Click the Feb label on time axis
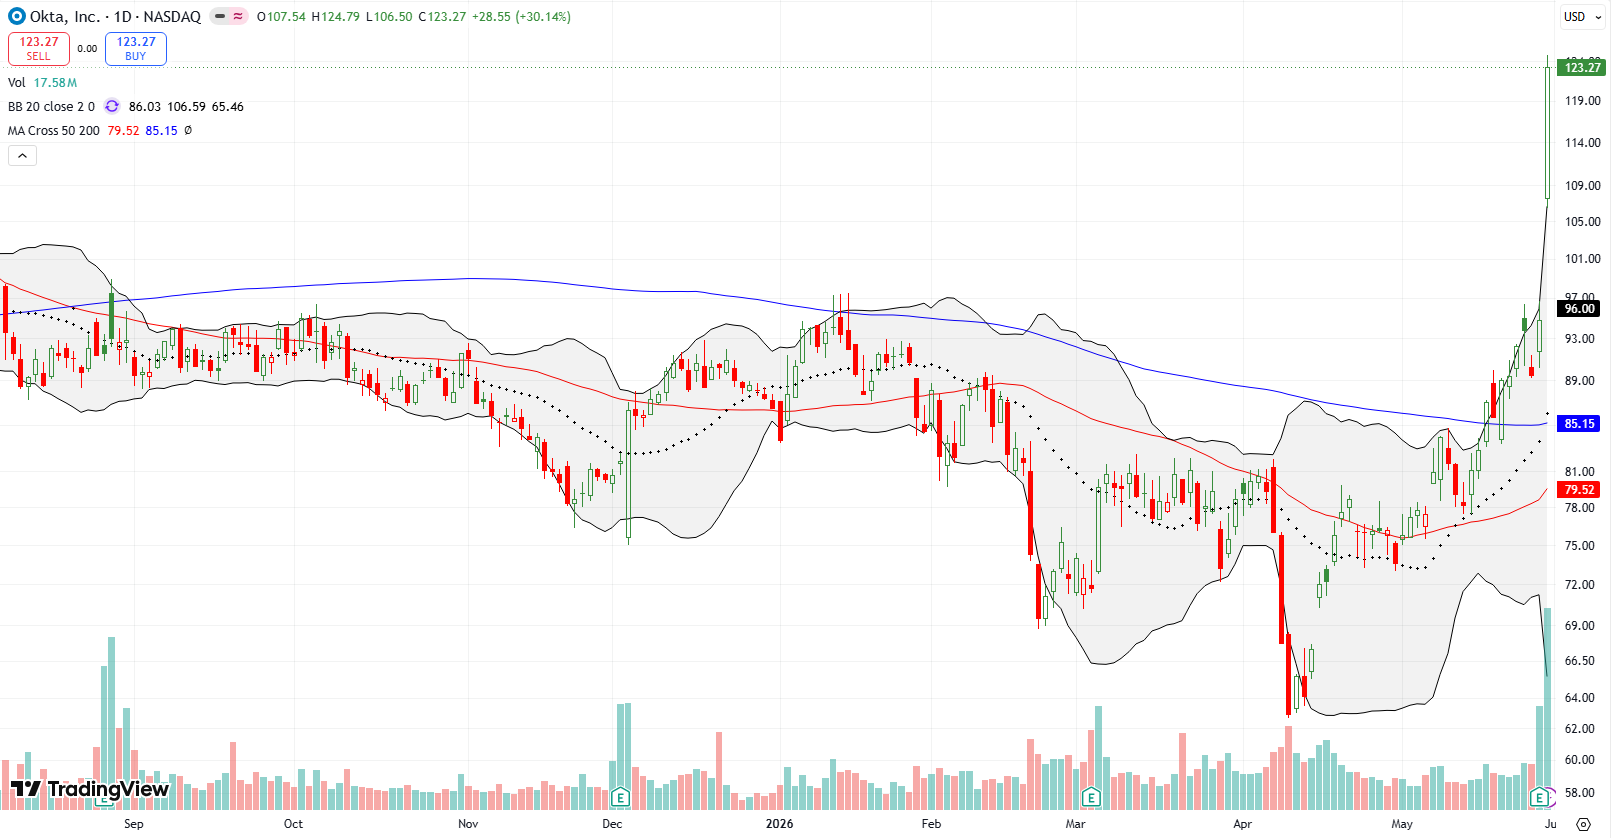Screen dimensions: 1611x838 (931, 824)
